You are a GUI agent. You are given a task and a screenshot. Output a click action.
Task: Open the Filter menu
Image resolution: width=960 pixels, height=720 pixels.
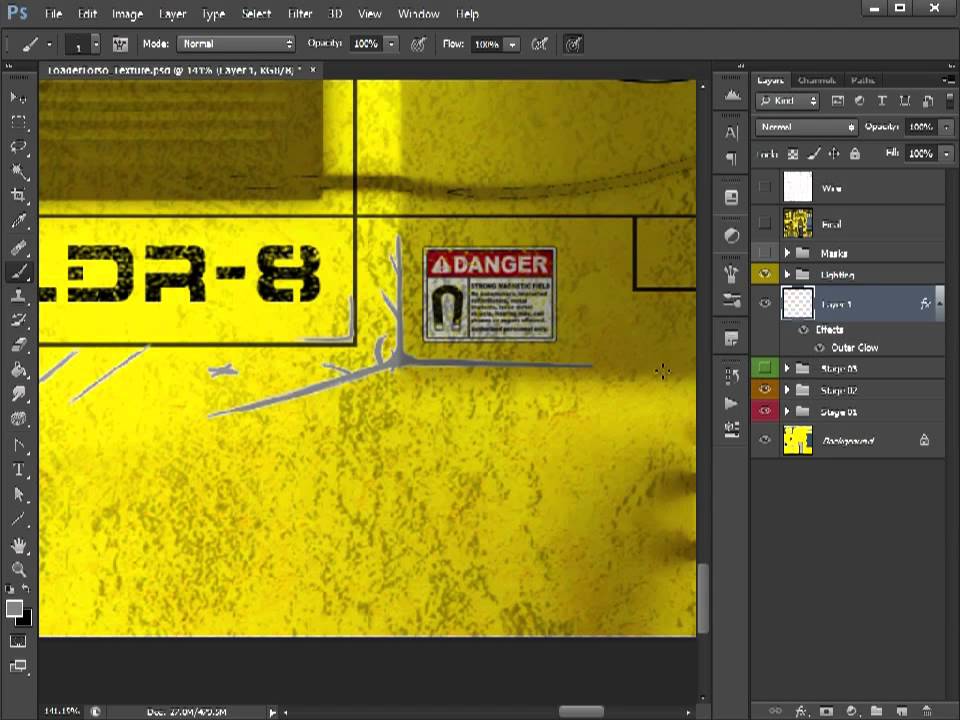[300, 13]
